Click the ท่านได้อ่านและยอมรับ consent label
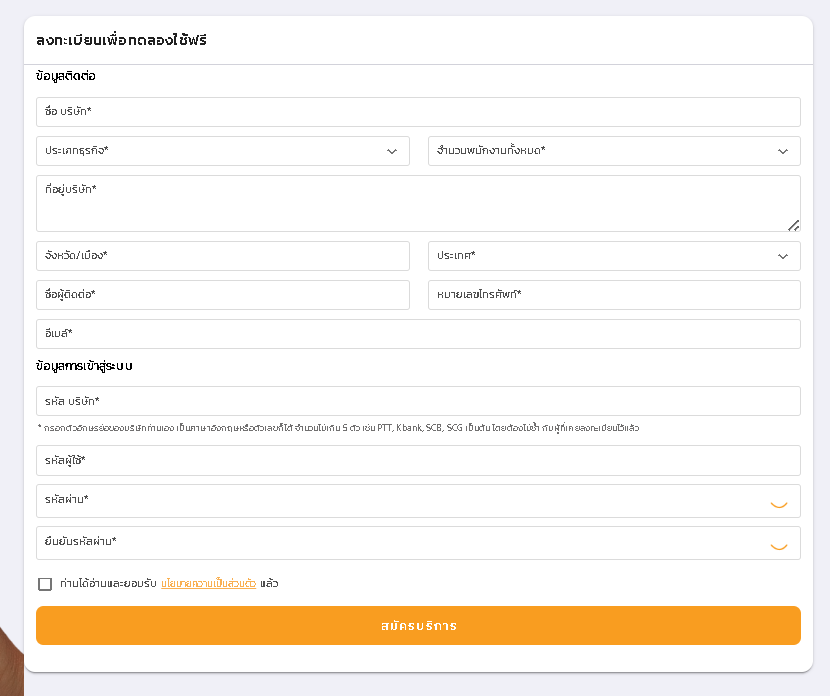This screenshot has width=830, height=696. [x=105, y=583]
